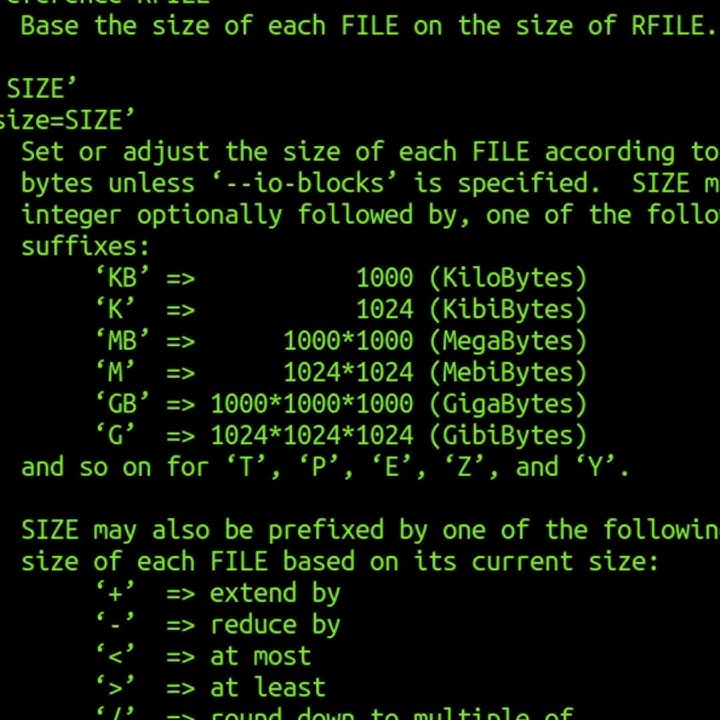Viewport: 720px width, 720px height.
Task: Click the '(MebiBytes)' text
Action: 508,372
